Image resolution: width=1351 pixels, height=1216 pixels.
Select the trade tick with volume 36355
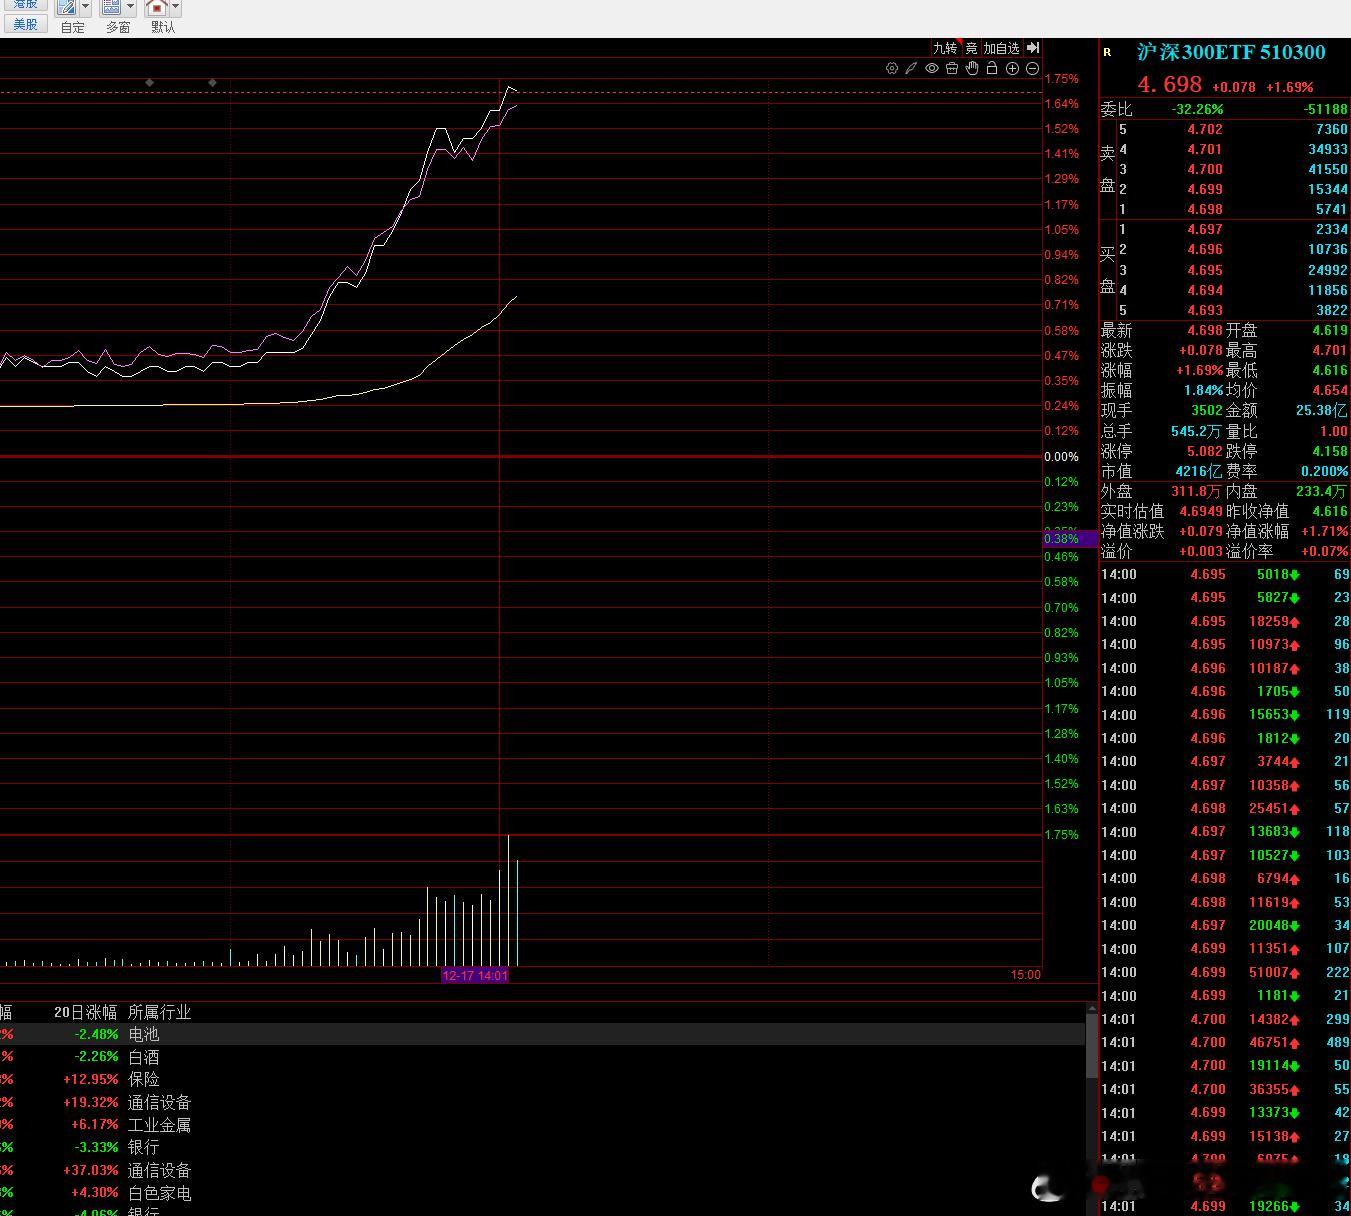click(1274, 1089)
